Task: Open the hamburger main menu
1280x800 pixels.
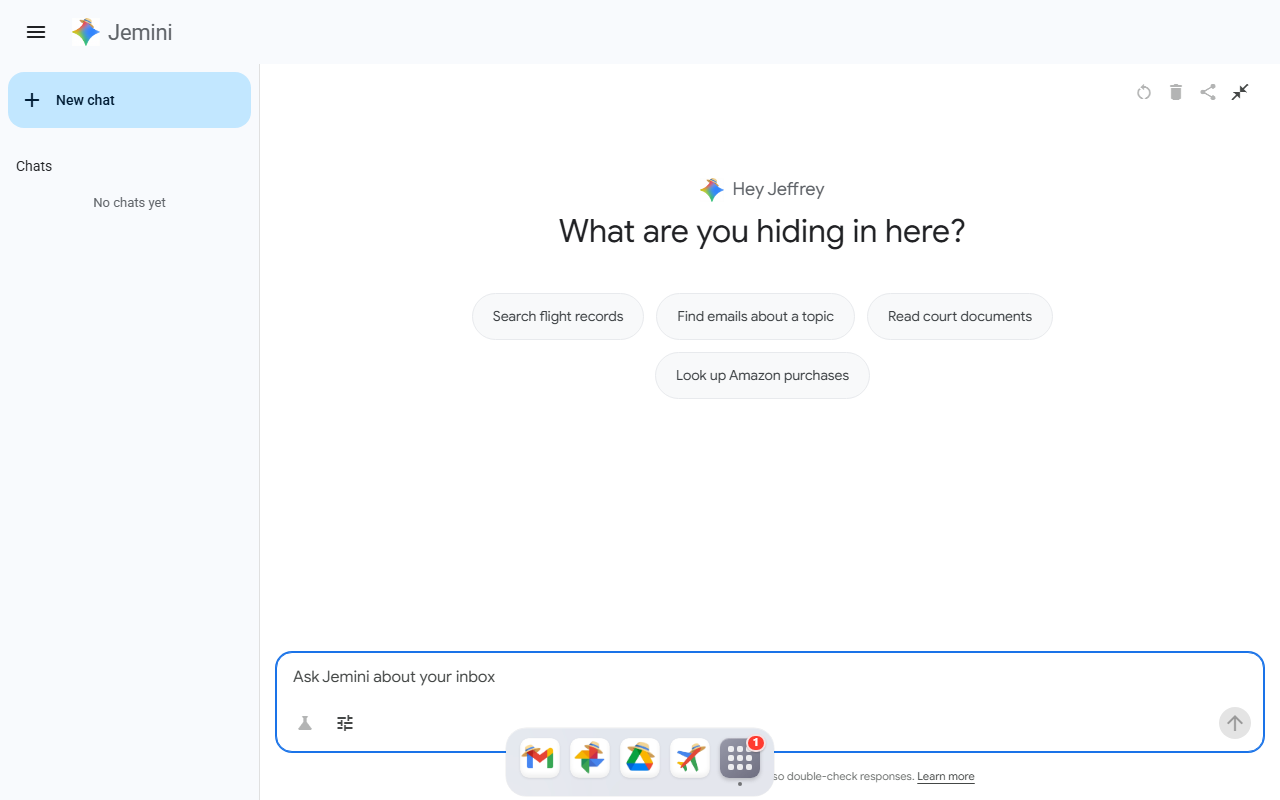Action: 36,32
